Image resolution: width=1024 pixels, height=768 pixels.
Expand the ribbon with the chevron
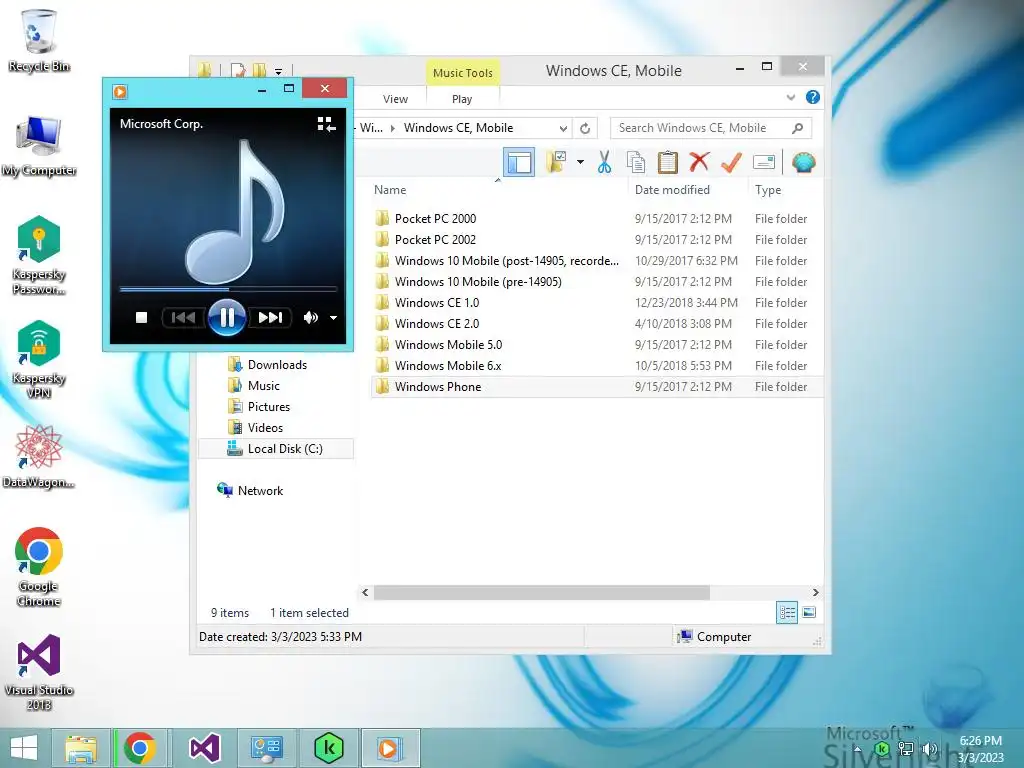791,97
